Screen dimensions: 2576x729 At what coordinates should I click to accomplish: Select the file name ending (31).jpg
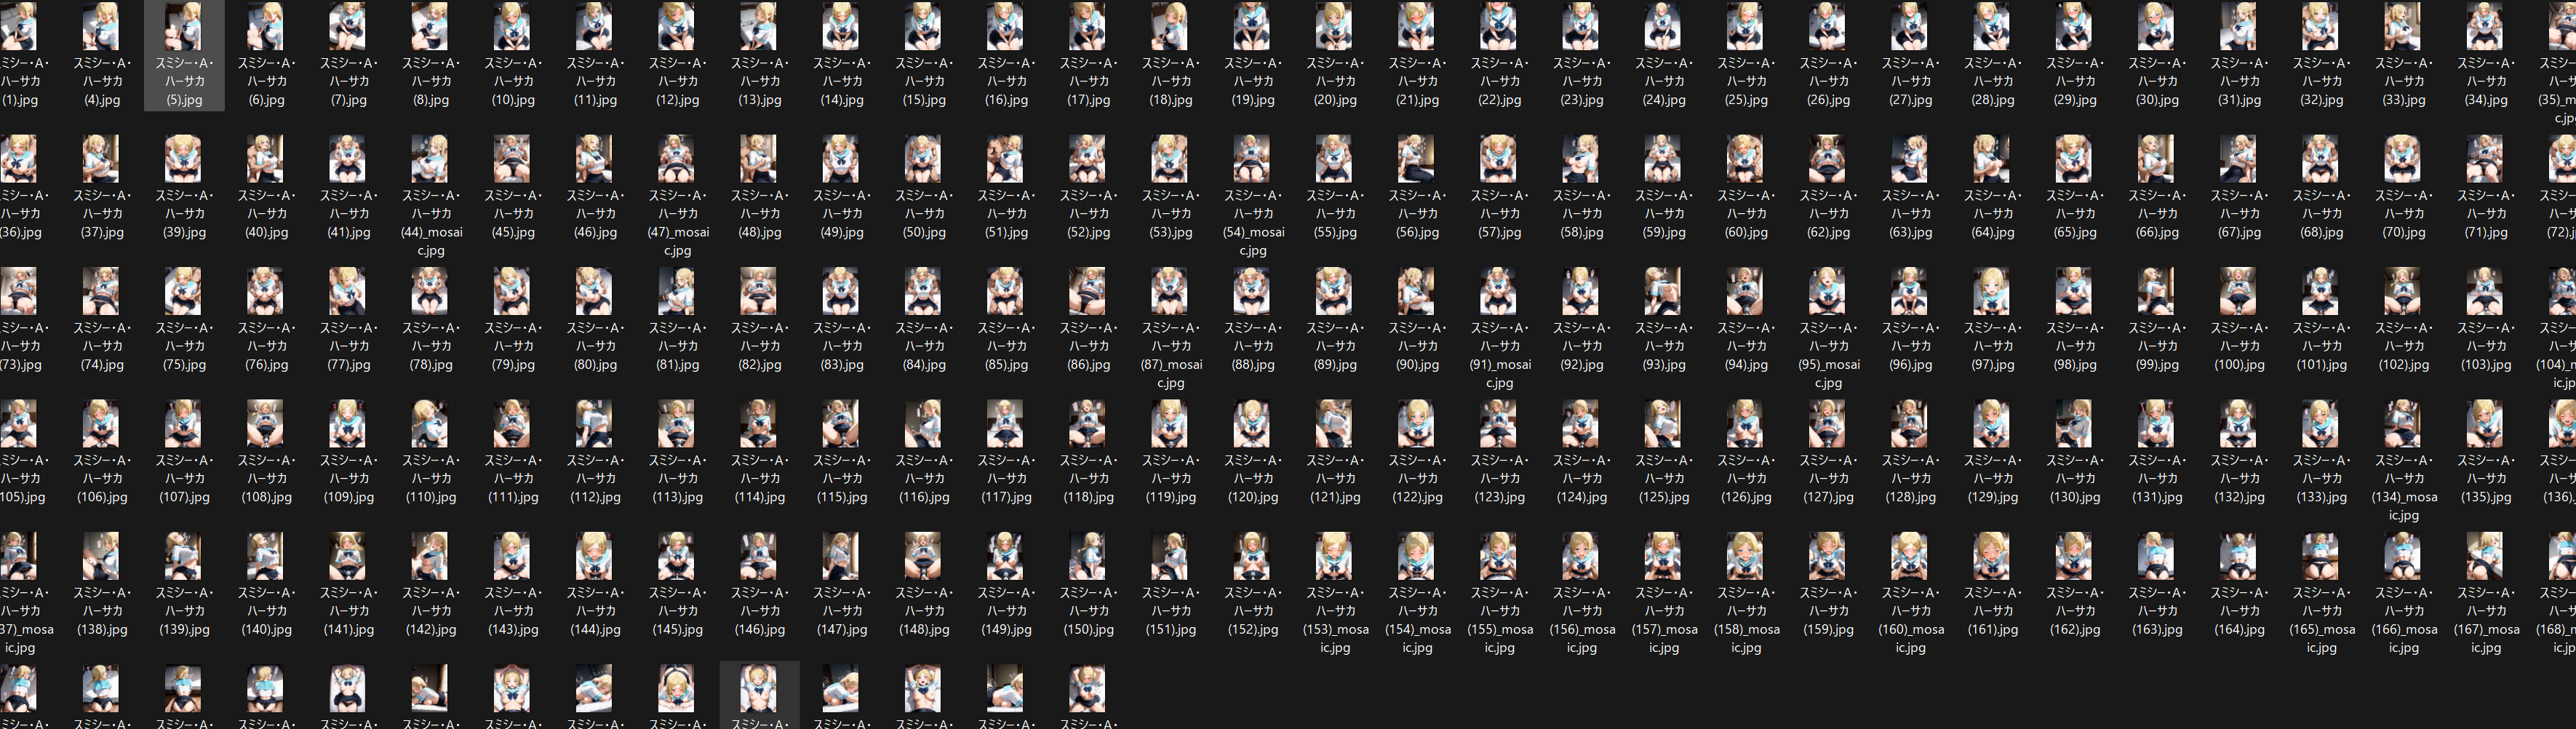(x=2238, y=81)
